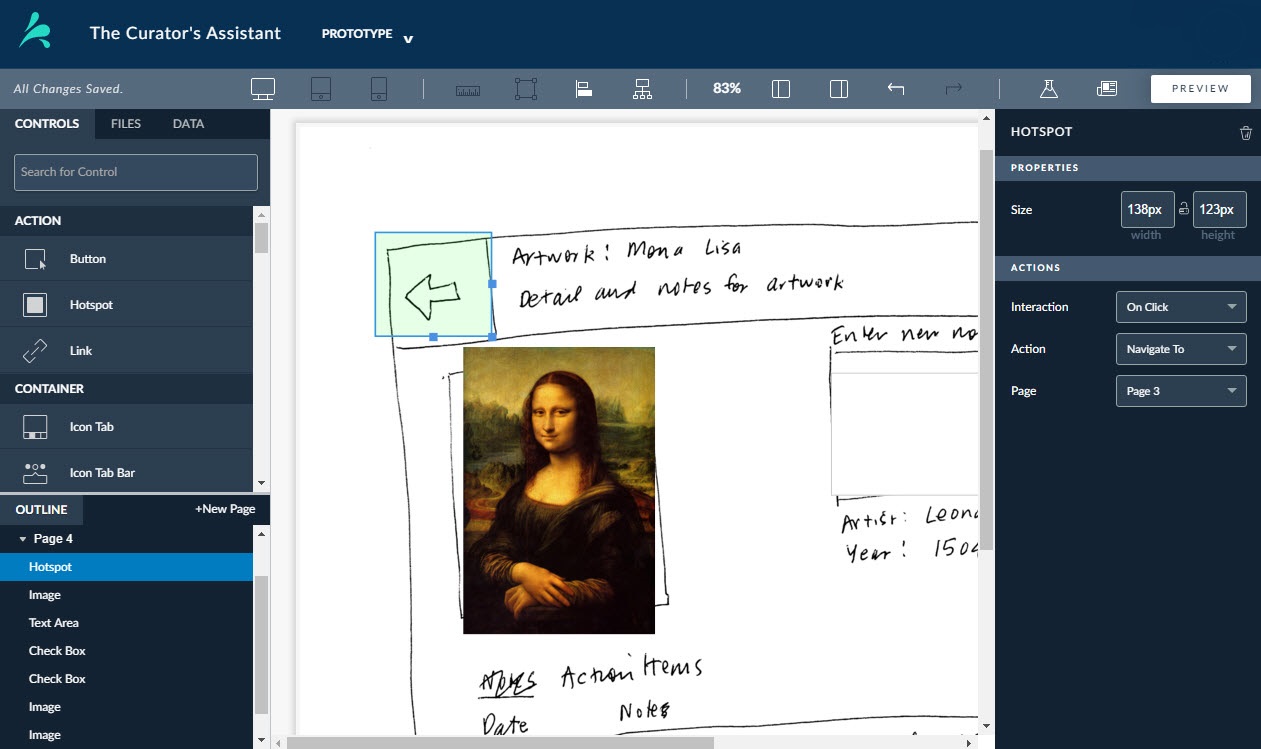The width and height of the screenshot is (1261, 749).
Task: Delete hotspot using the trash icon
Action: tap(1245, 132)
